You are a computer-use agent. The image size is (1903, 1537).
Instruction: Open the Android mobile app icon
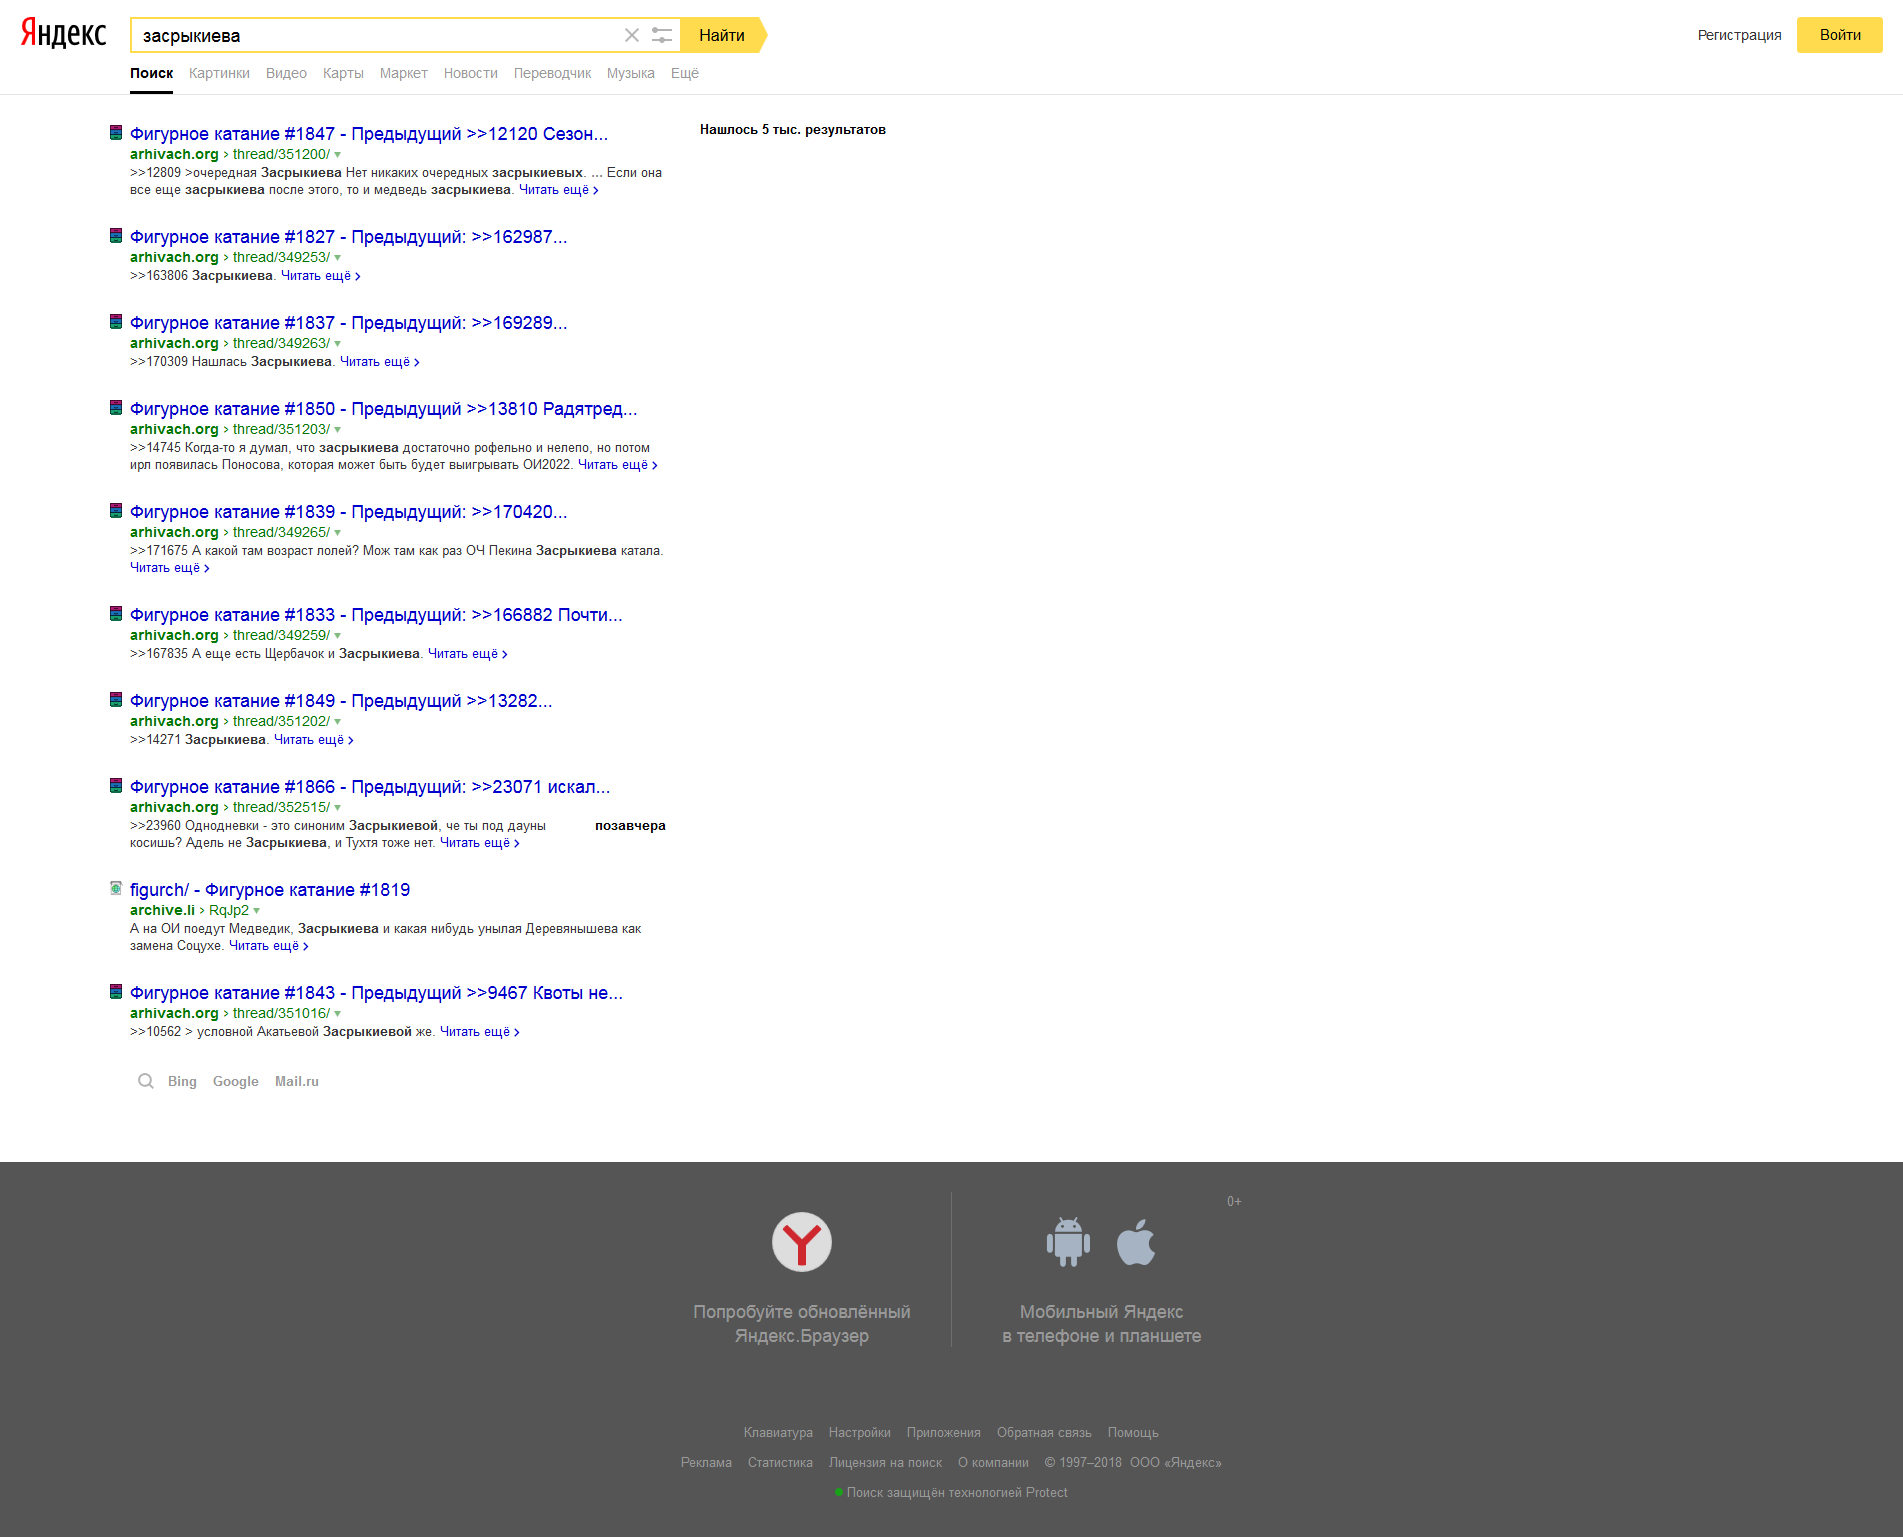1068,1242
